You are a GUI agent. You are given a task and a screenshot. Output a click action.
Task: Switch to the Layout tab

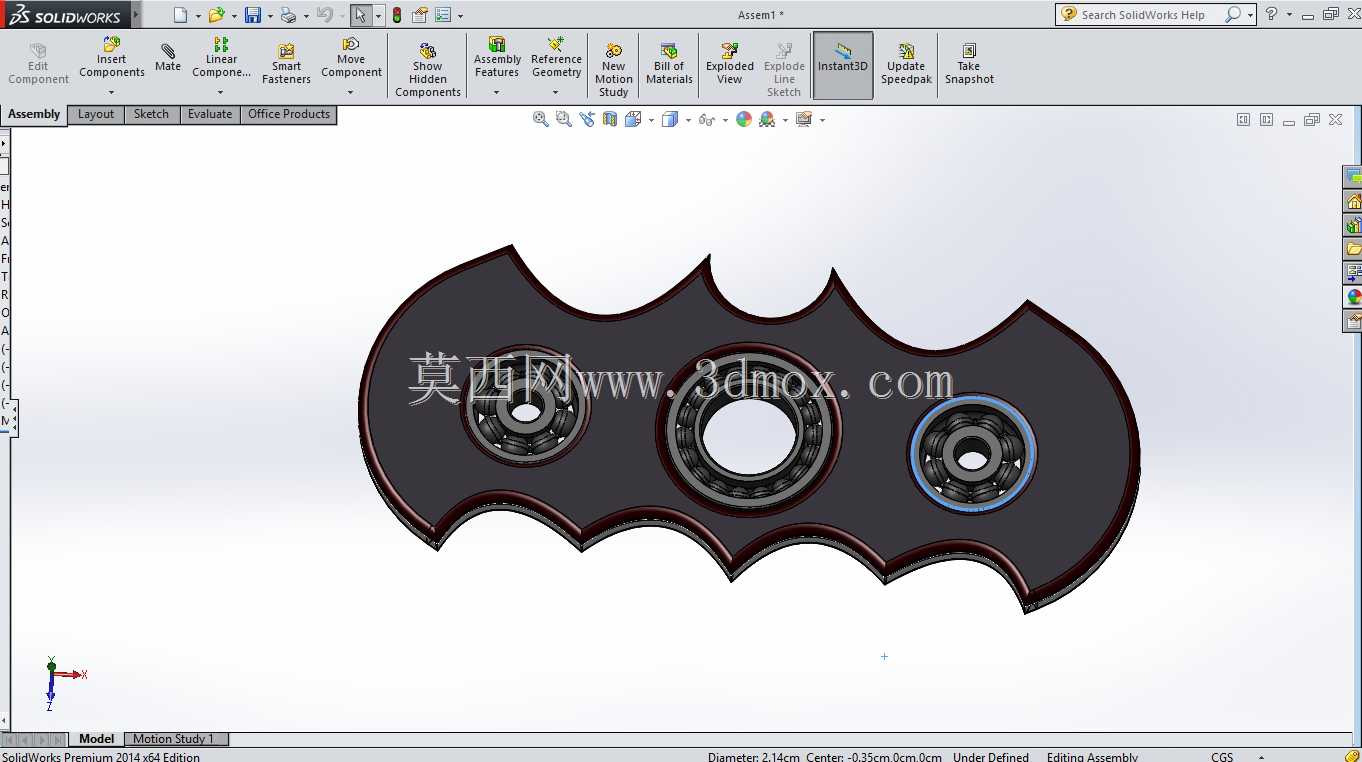96,114
